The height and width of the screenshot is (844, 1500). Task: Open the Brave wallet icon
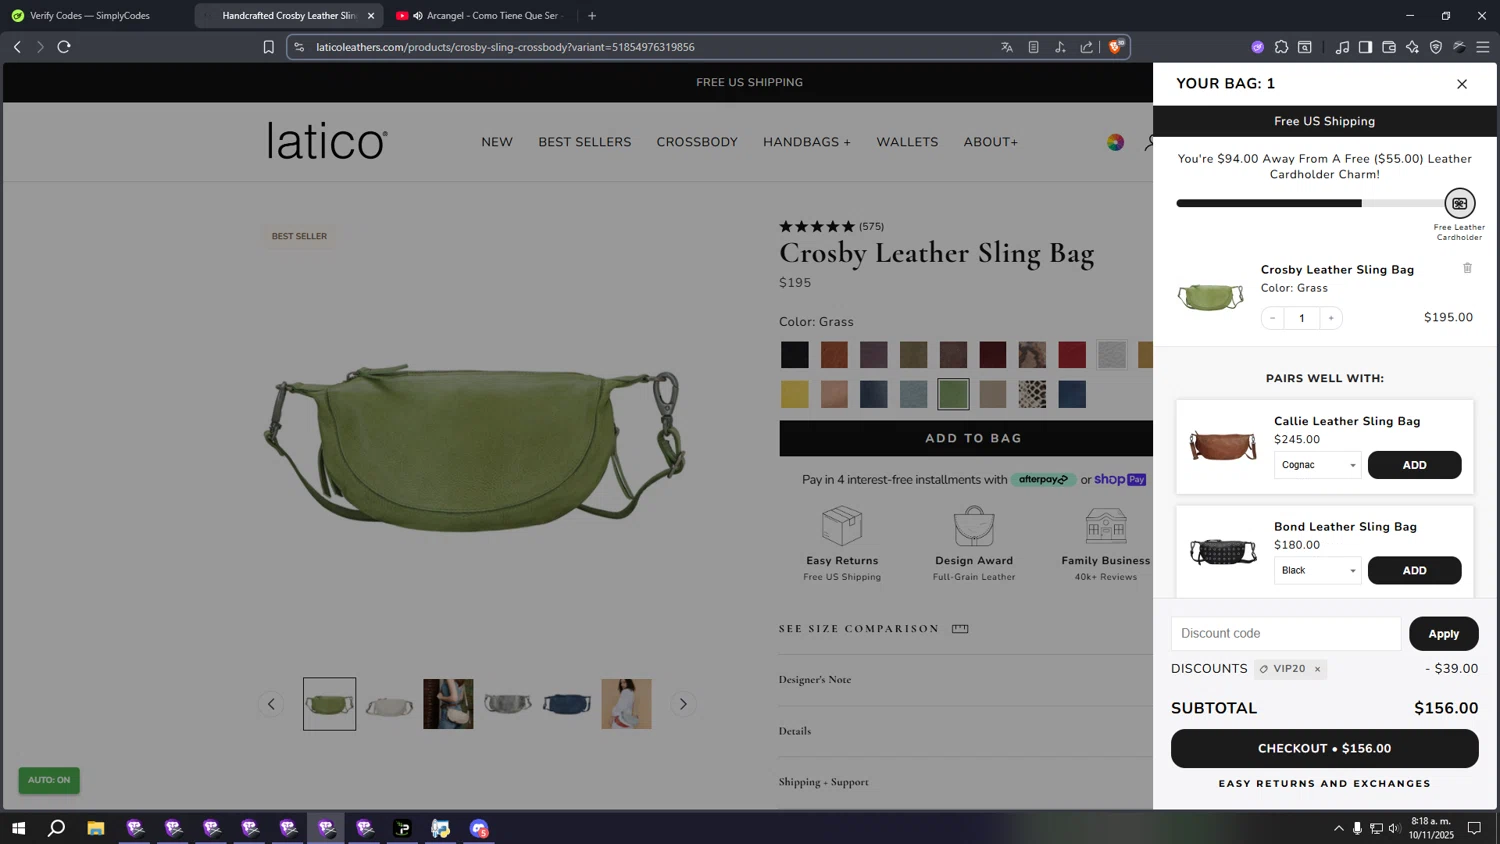[1389, 47]
